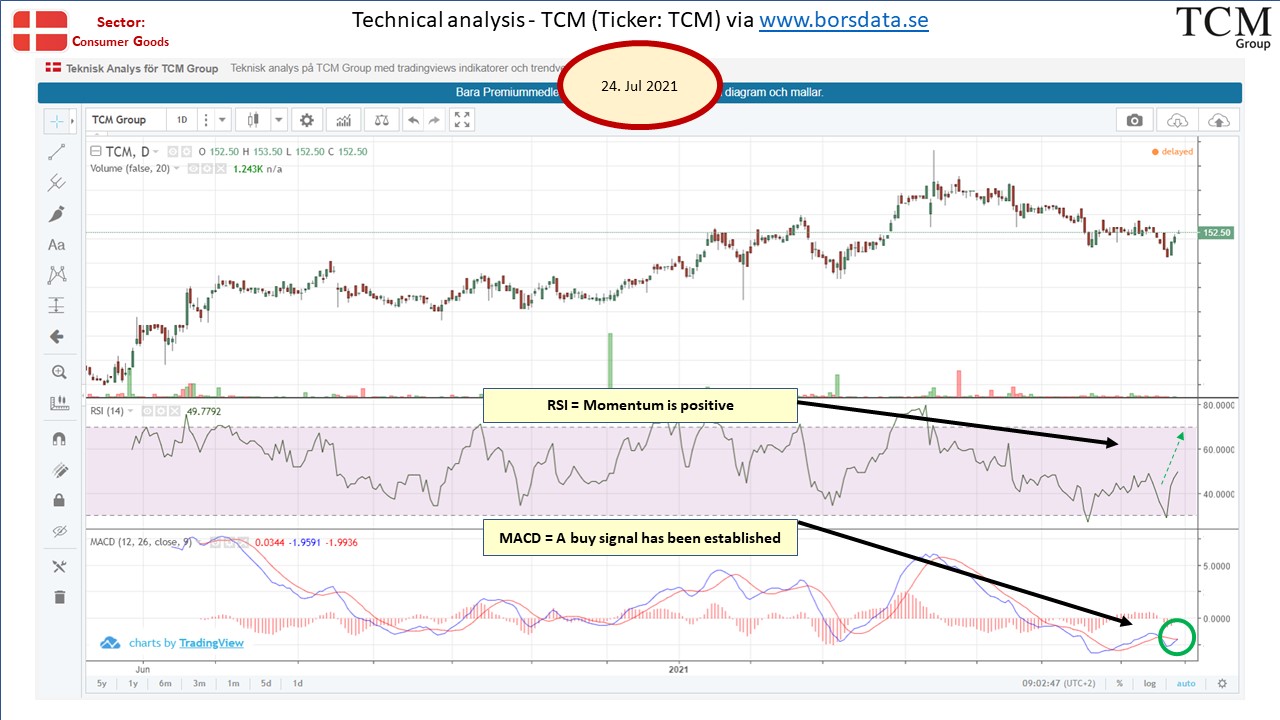Hide the RSI indicator via eye icon
The image size is (1280, 720).
(x=146, y=410)
